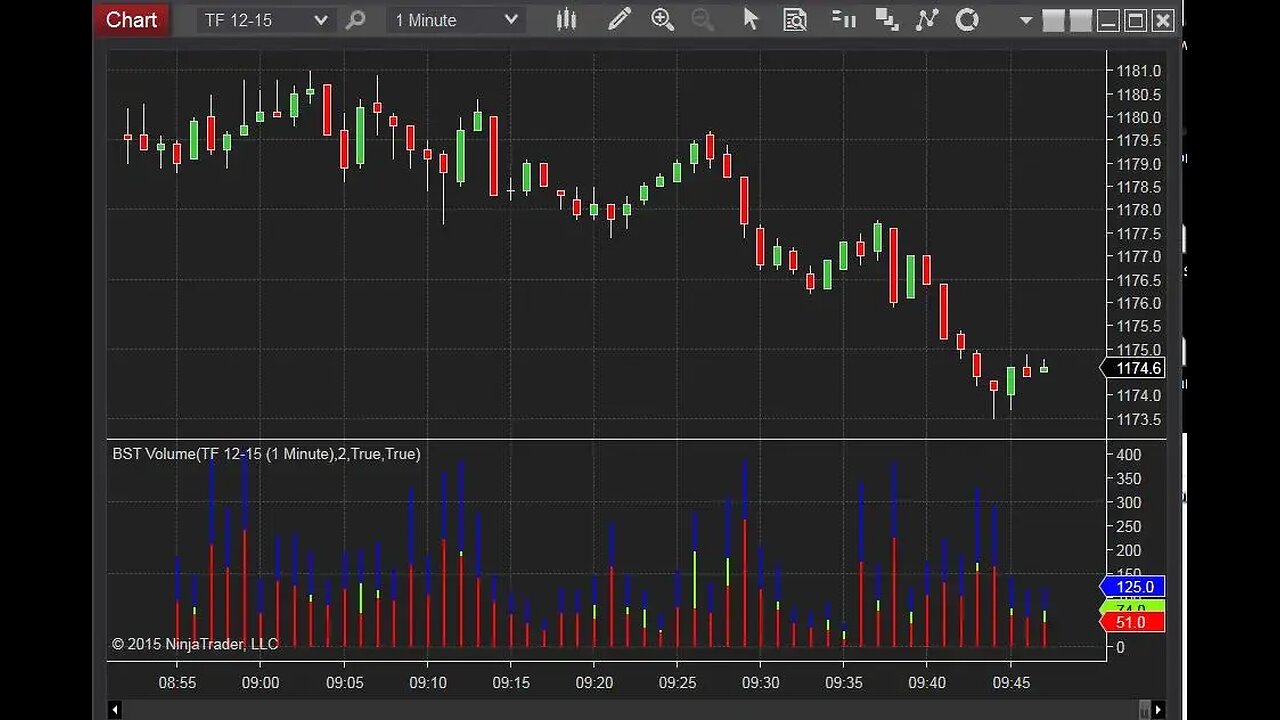This screenshot has width=1280, height=720.
Task: Reload chart data with refresh icon
Action: [x=967, y=19]
